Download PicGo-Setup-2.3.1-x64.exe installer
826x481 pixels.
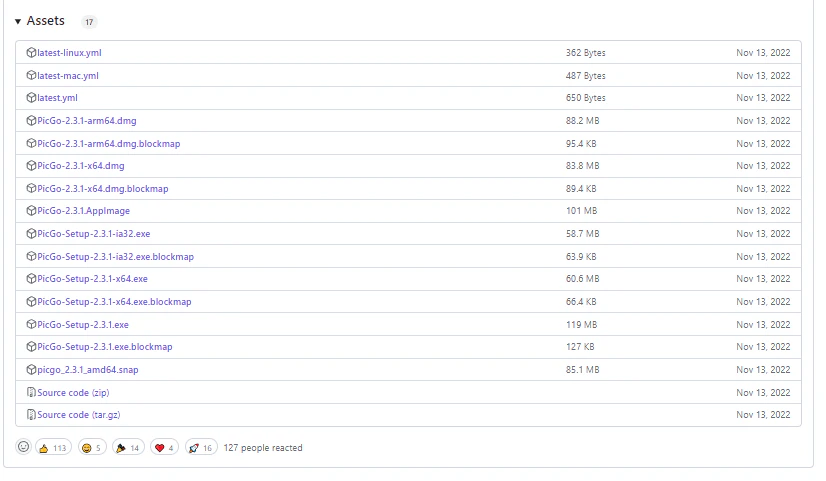click(x=92, y=279)
